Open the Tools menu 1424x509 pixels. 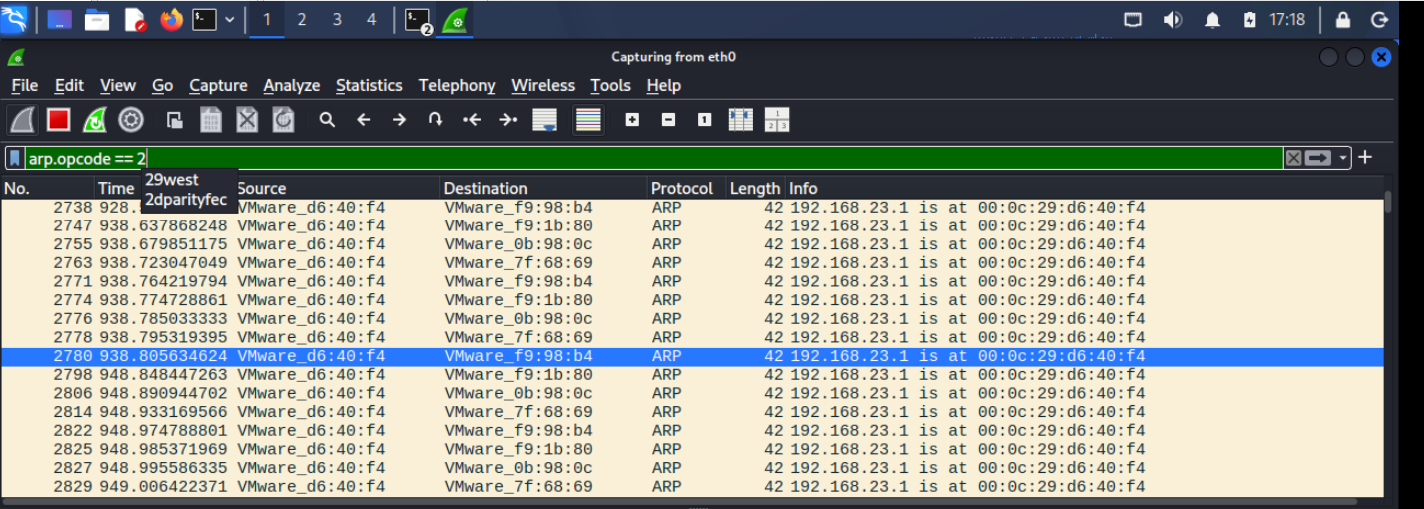(x=610, y=85)
